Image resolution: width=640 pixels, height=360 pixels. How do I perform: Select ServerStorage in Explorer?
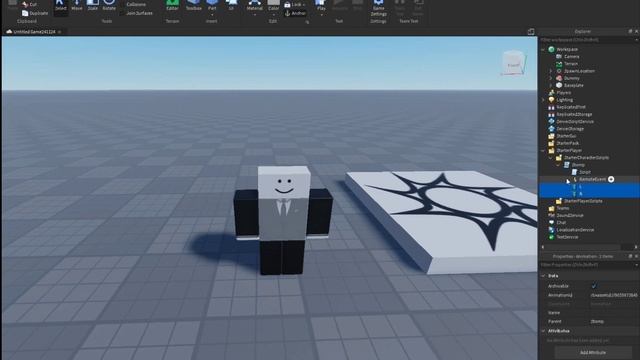(x=570, y=129)
